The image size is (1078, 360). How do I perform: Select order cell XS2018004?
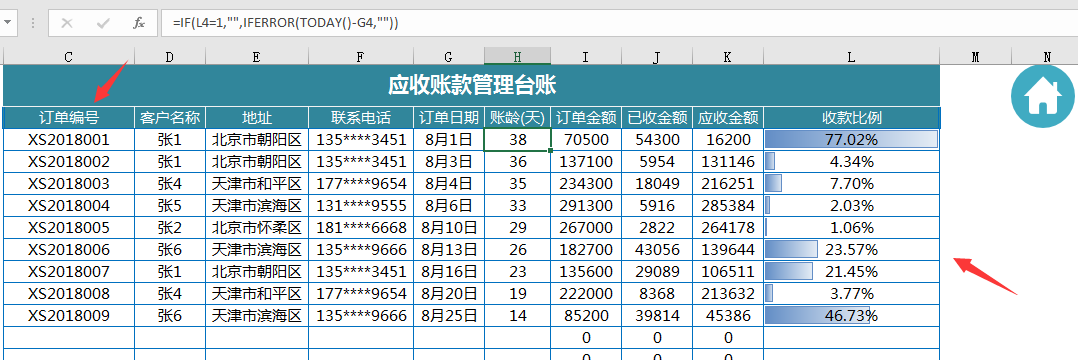(69, 205)
